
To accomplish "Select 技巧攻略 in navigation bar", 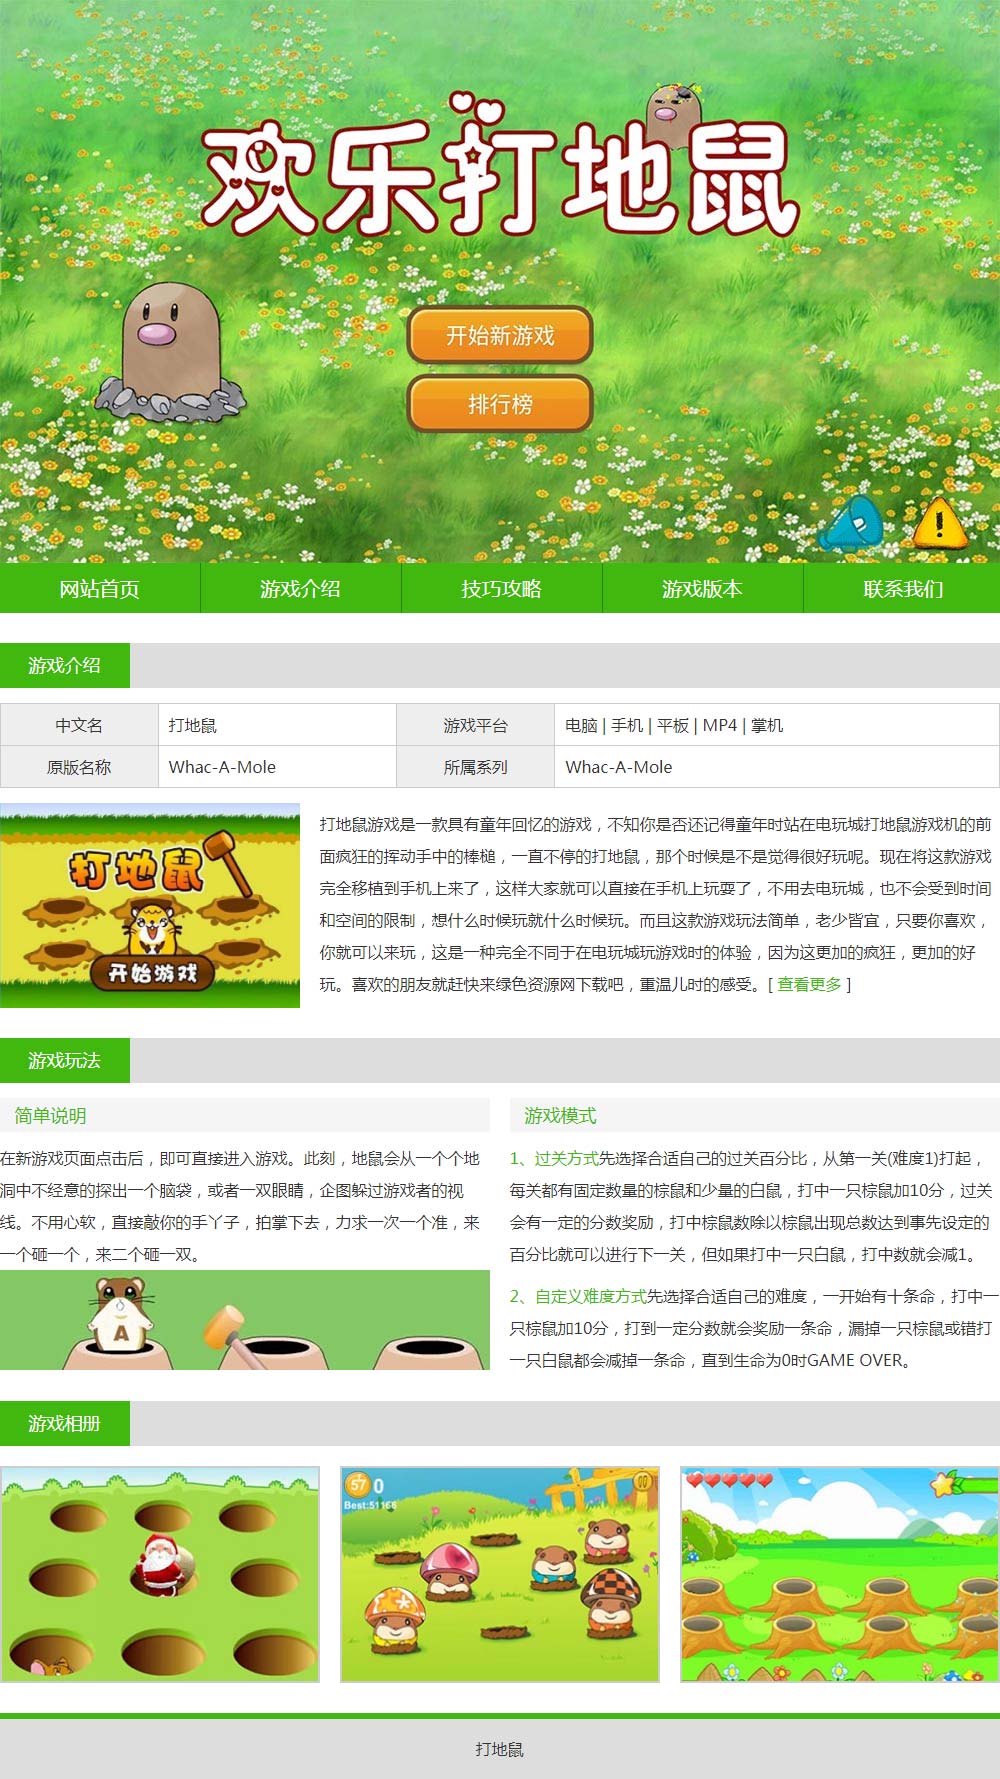I will (x=502, y=588).
